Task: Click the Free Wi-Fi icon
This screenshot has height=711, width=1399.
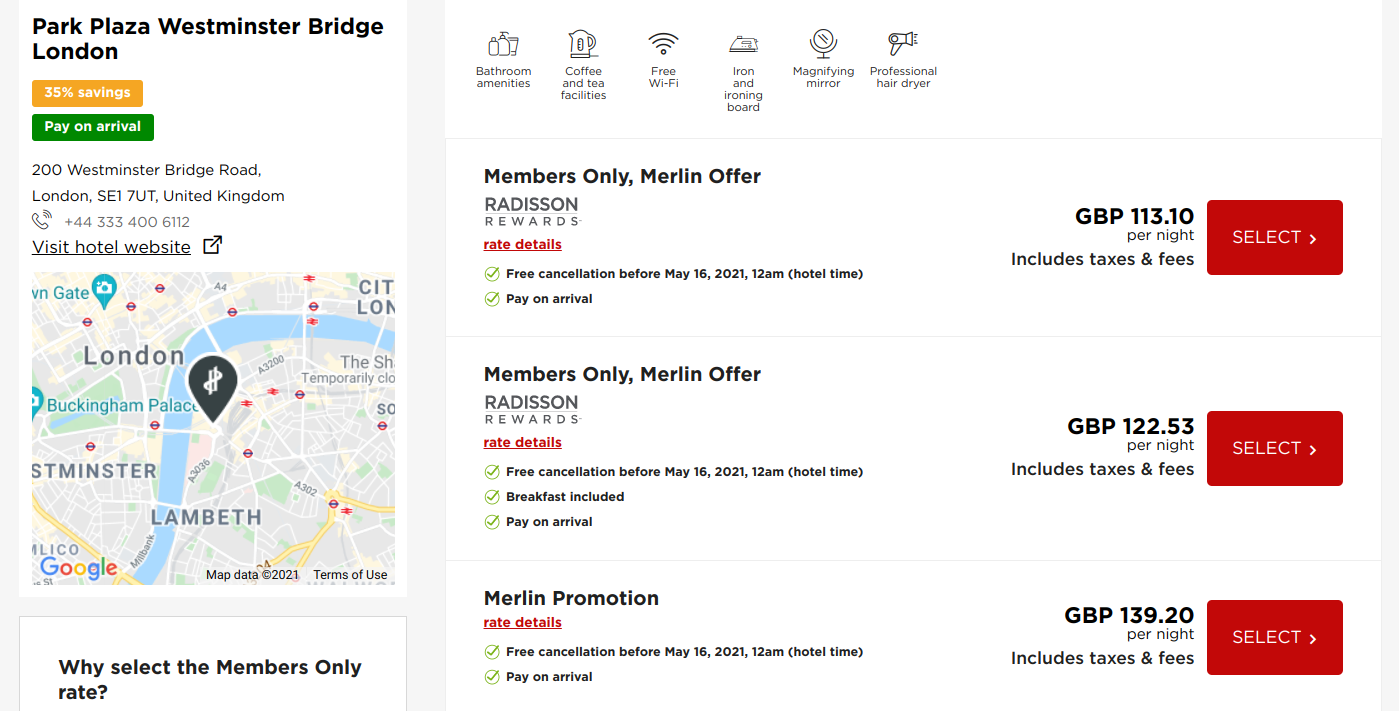Action: (x=663, y=45)
